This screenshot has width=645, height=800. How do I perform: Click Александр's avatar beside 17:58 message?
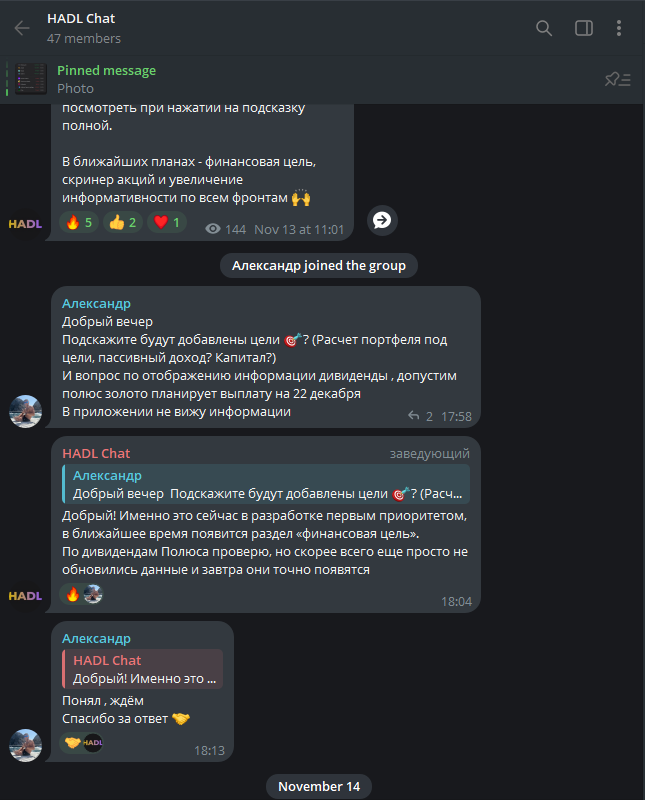click(26, 411)
